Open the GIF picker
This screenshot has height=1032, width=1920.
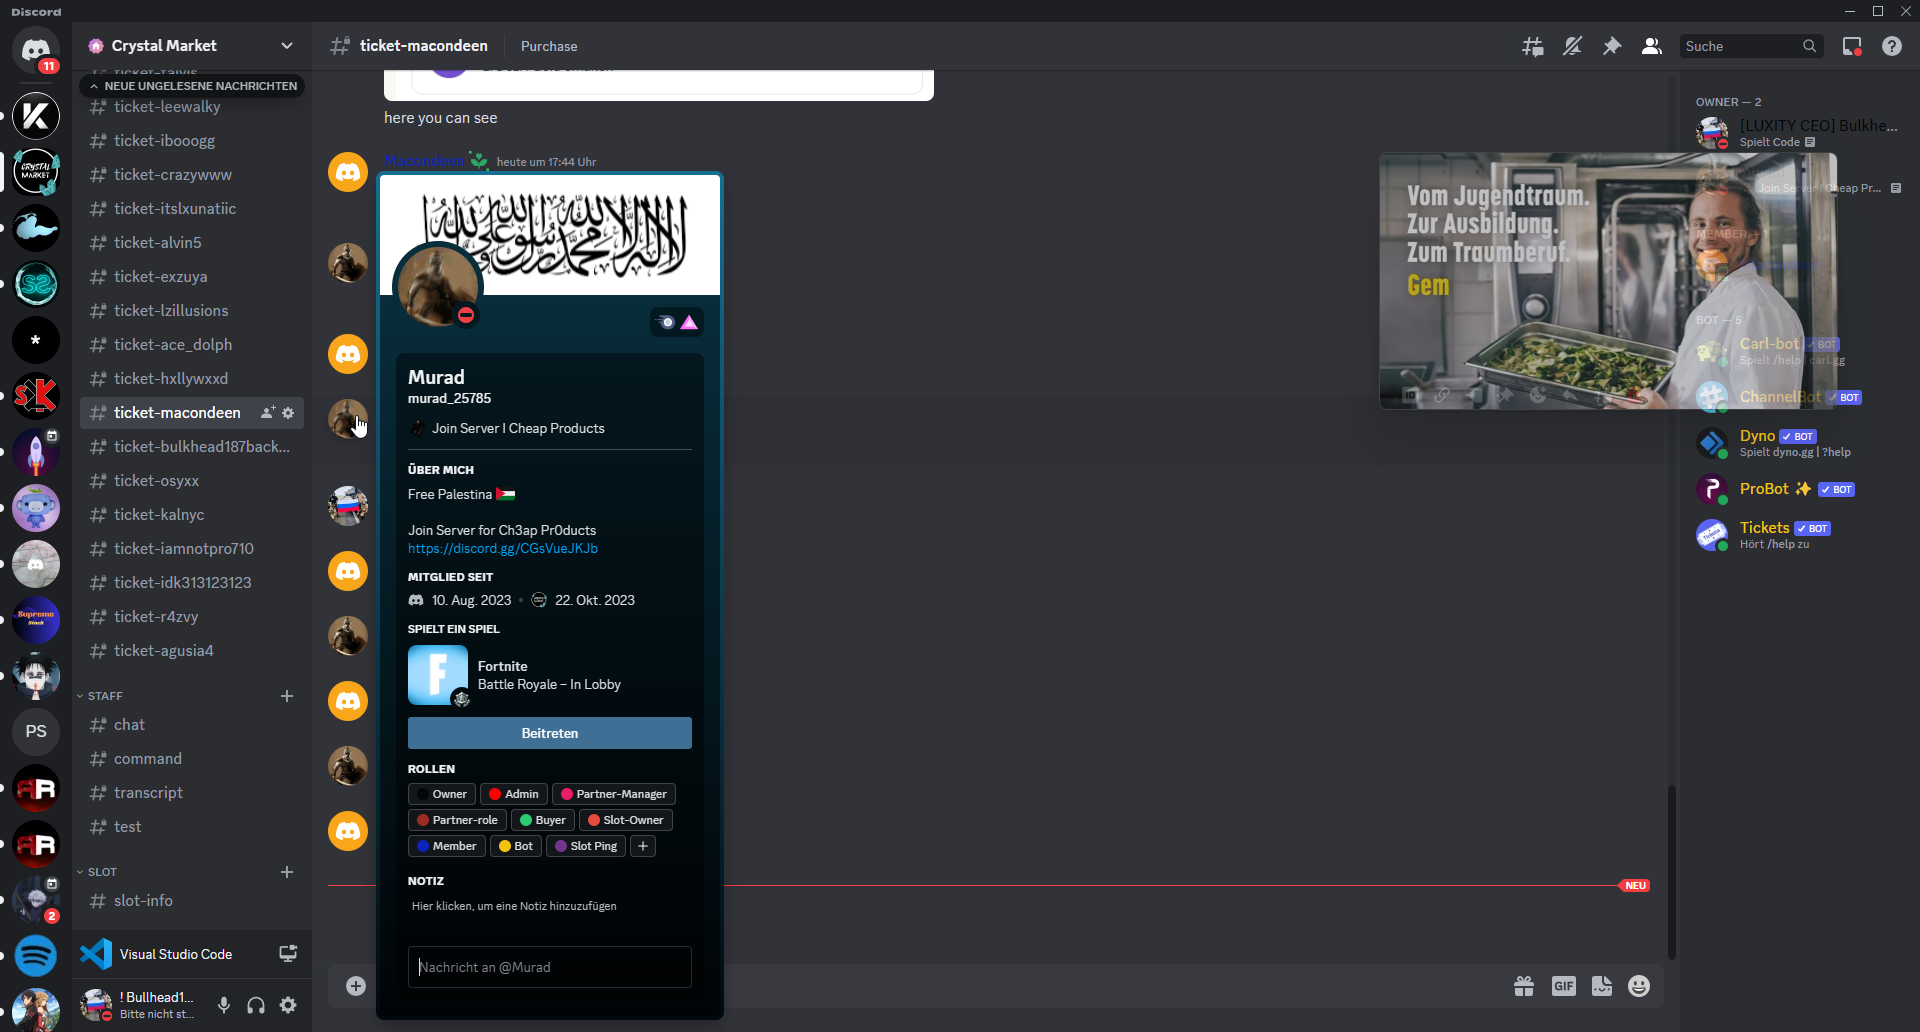tap(1563, 986)
